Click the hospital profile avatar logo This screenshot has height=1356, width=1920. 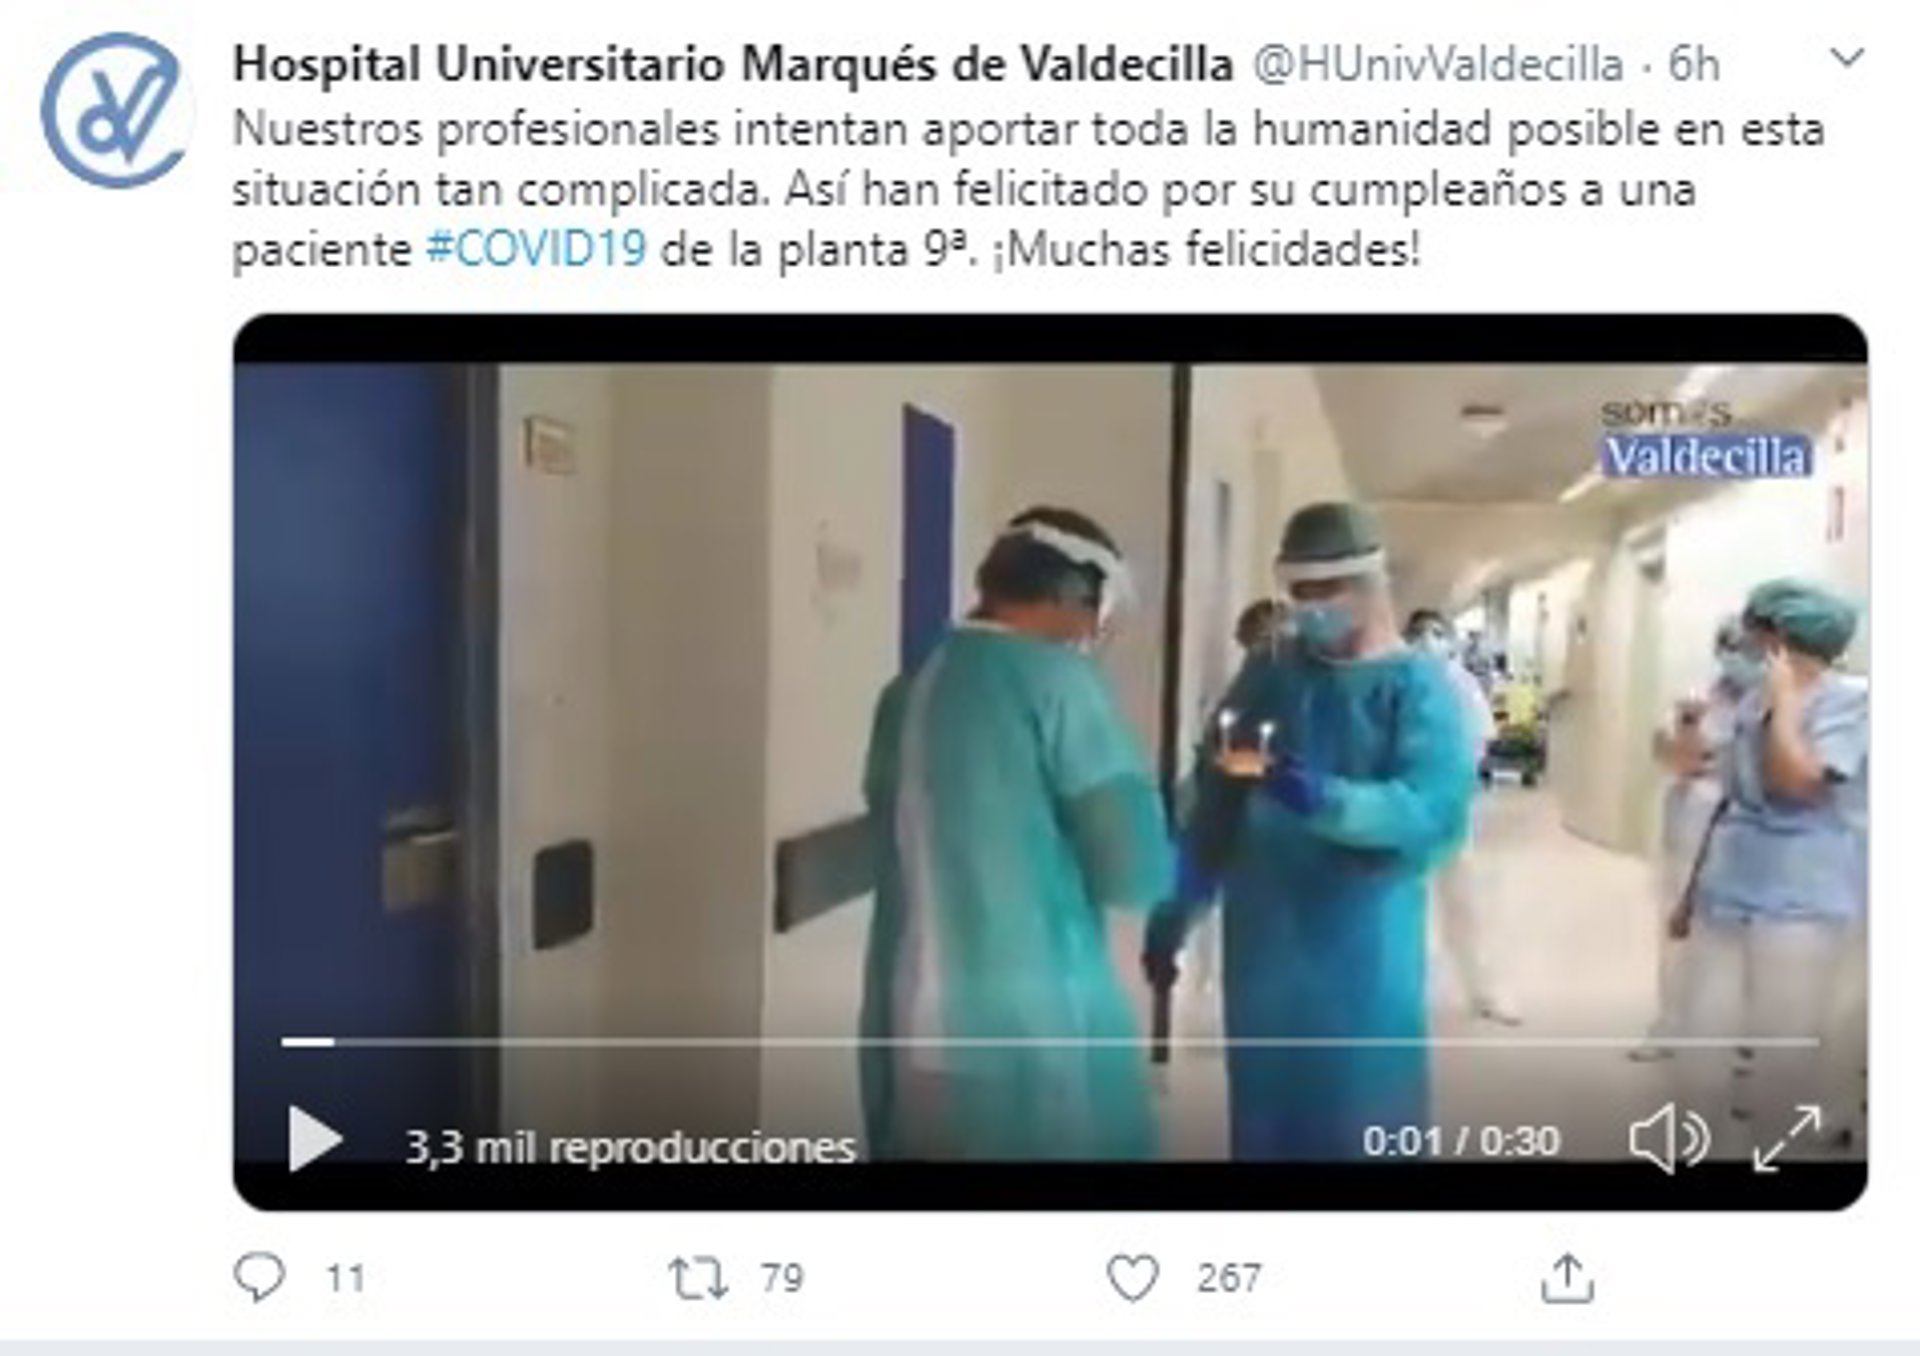114,109
